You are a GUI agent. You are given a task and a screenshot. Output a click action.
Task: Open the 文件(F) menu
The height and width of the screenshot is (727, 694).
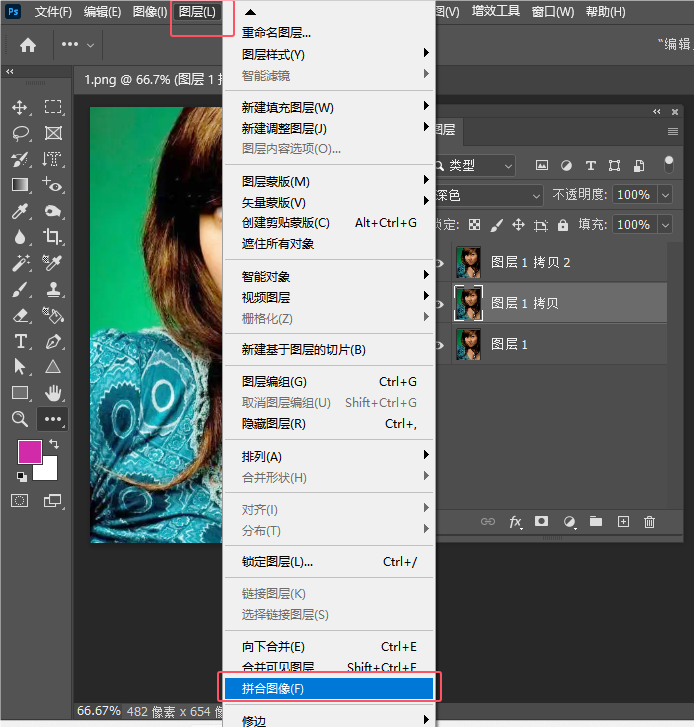point(53,12)
